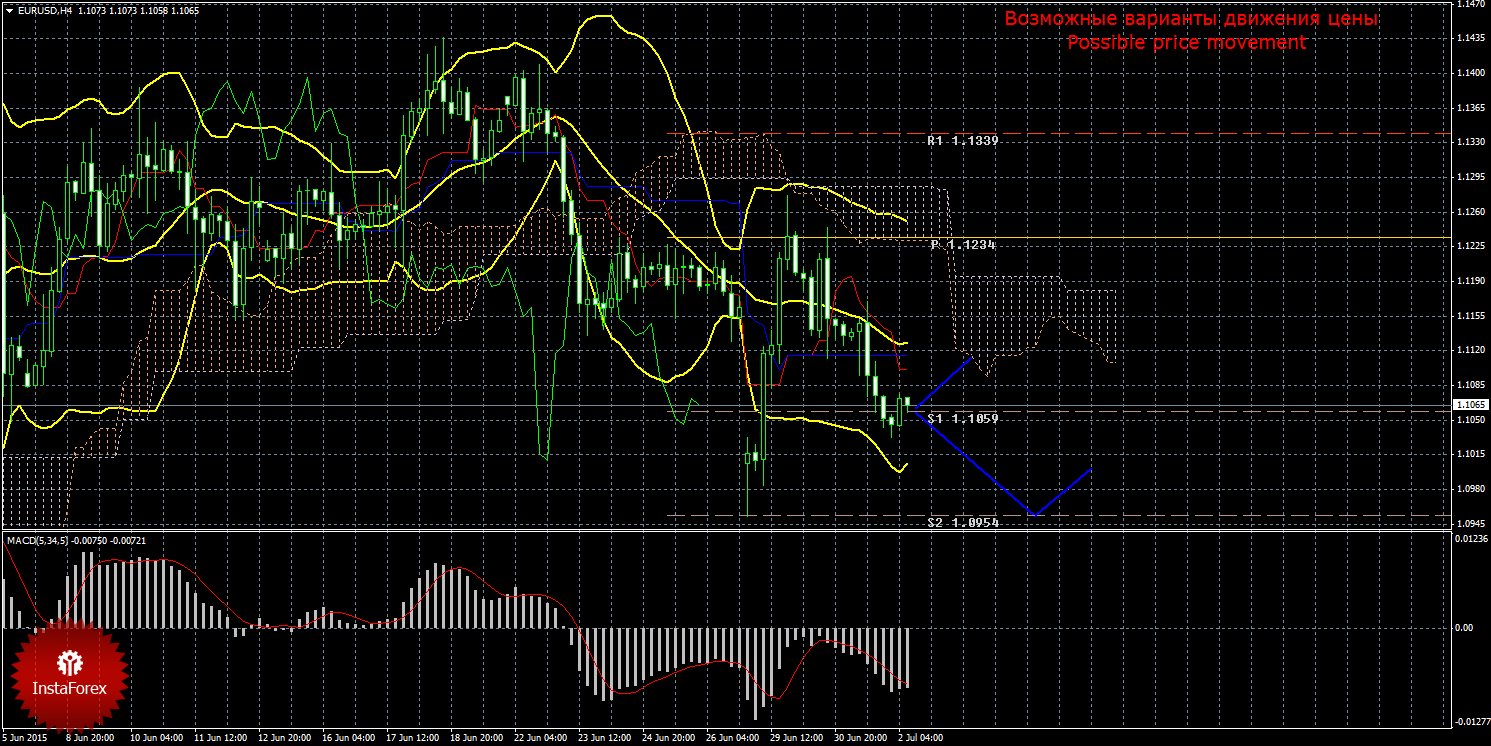Click the 1.1470 price scale value

[1468, 5]
